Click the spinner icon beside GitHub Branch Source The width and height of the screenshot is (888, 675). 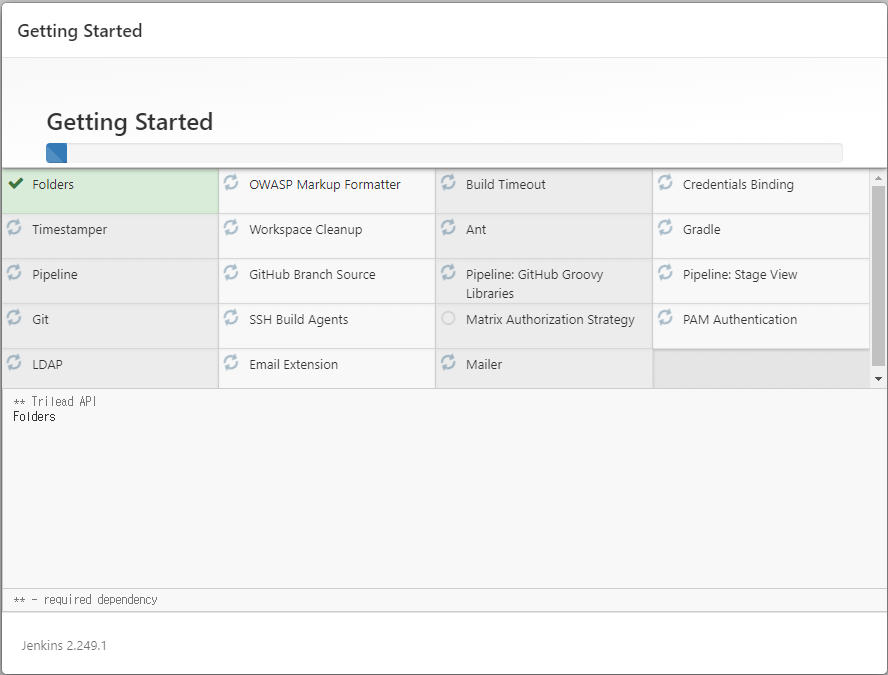tap(231, 272)
